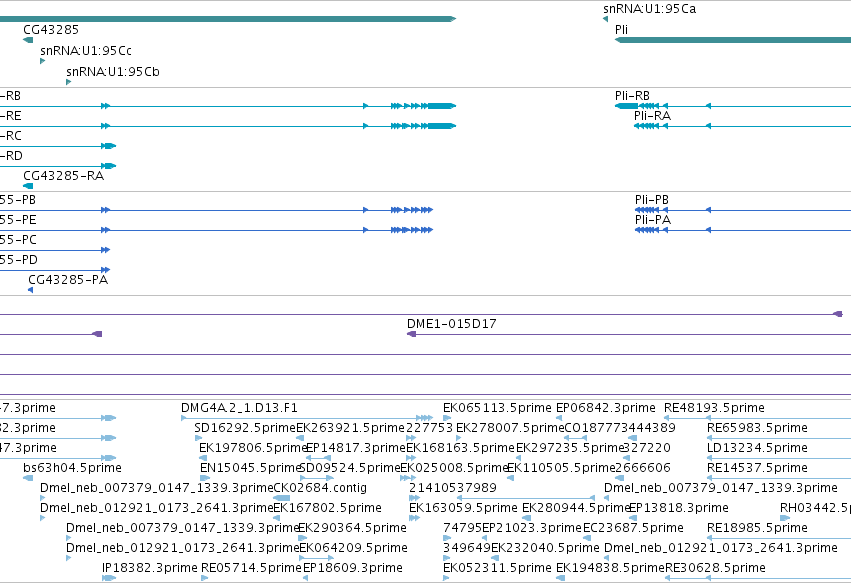Screen dimensions: 851x583
Task: Select EST EK232040.5prime
Action: pos(545,548)
